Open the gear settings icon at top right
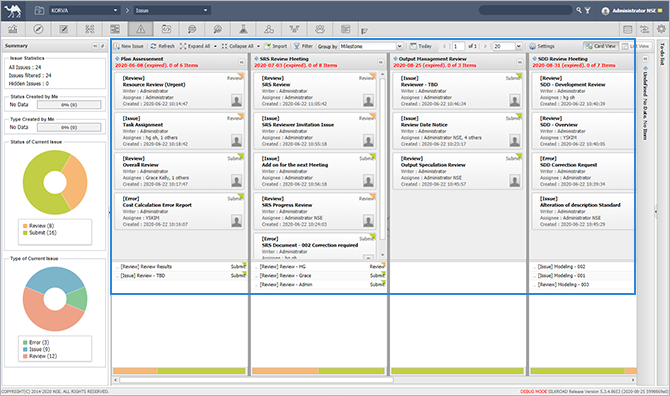The image size is (670, 396). pyautogui.click(x=661, y=29)
